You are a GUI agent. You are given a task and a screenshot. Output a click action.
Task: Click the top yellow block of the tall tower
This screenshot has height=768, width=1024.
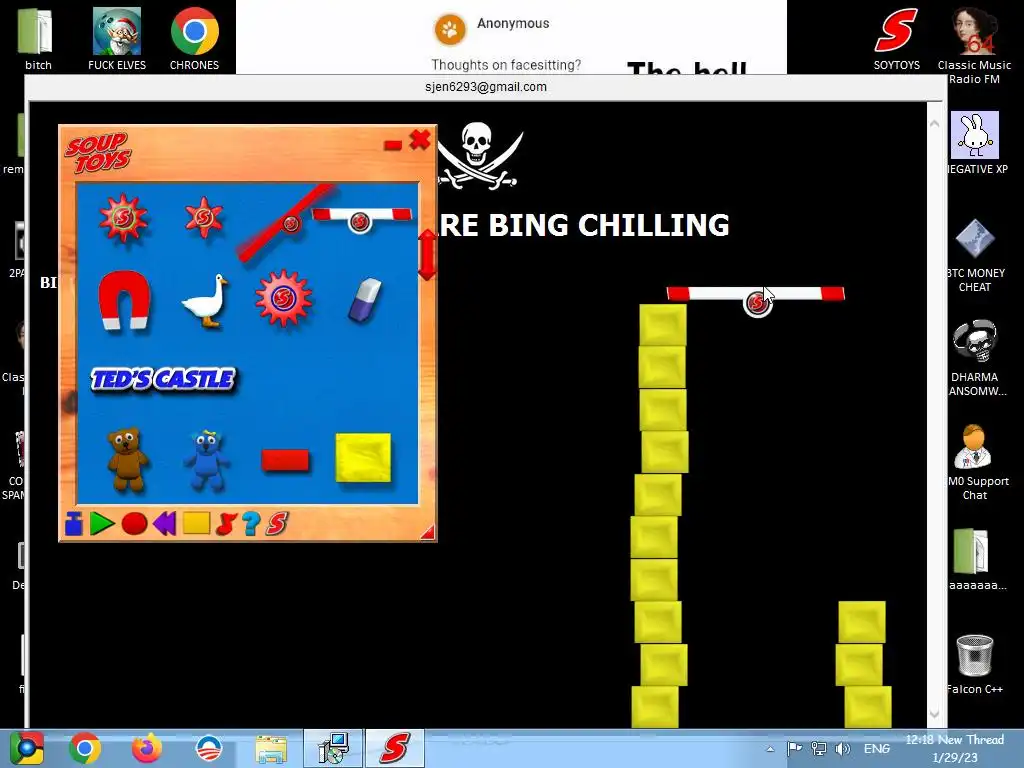click(x=663, y=325)
